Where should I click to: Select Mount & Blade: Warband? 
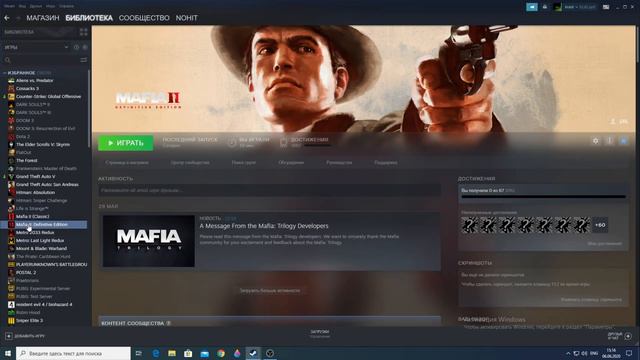click(x=41, y=249)
